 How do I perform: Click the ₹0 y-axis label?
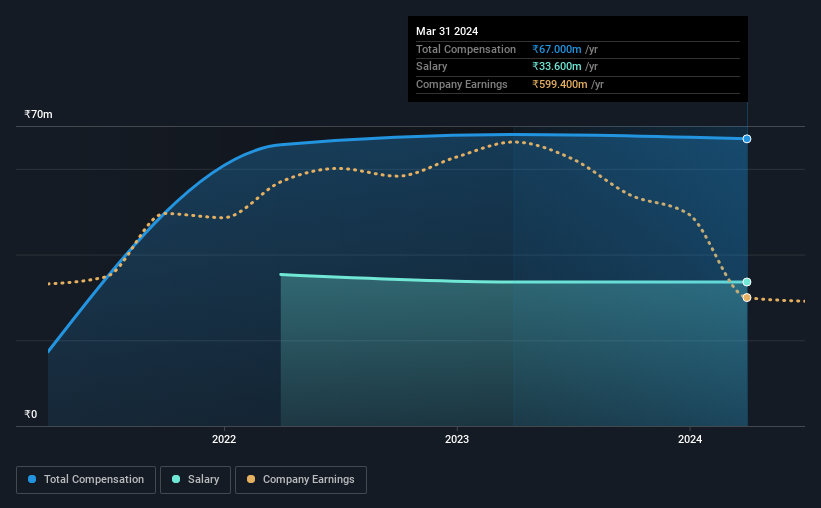click(x=30, y=414)
